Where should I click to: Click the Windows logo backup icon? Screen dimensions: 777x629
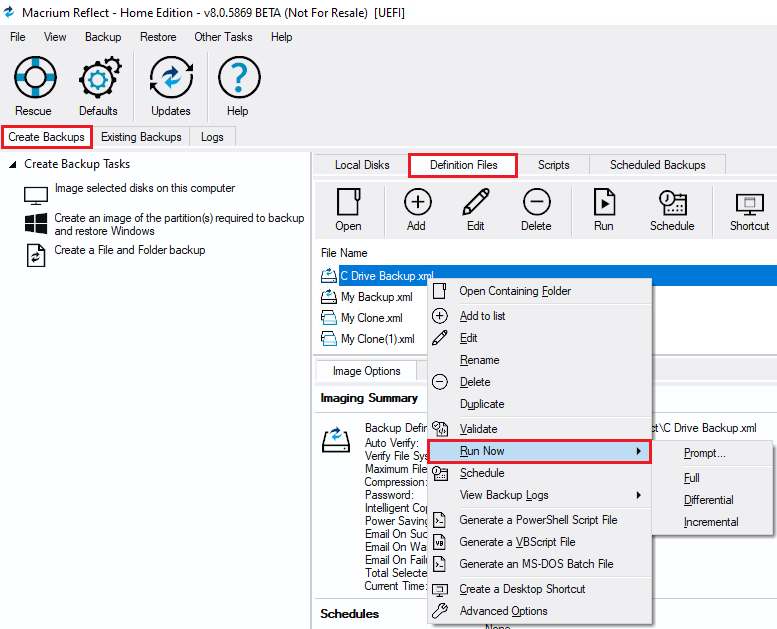tap(36, 224)
